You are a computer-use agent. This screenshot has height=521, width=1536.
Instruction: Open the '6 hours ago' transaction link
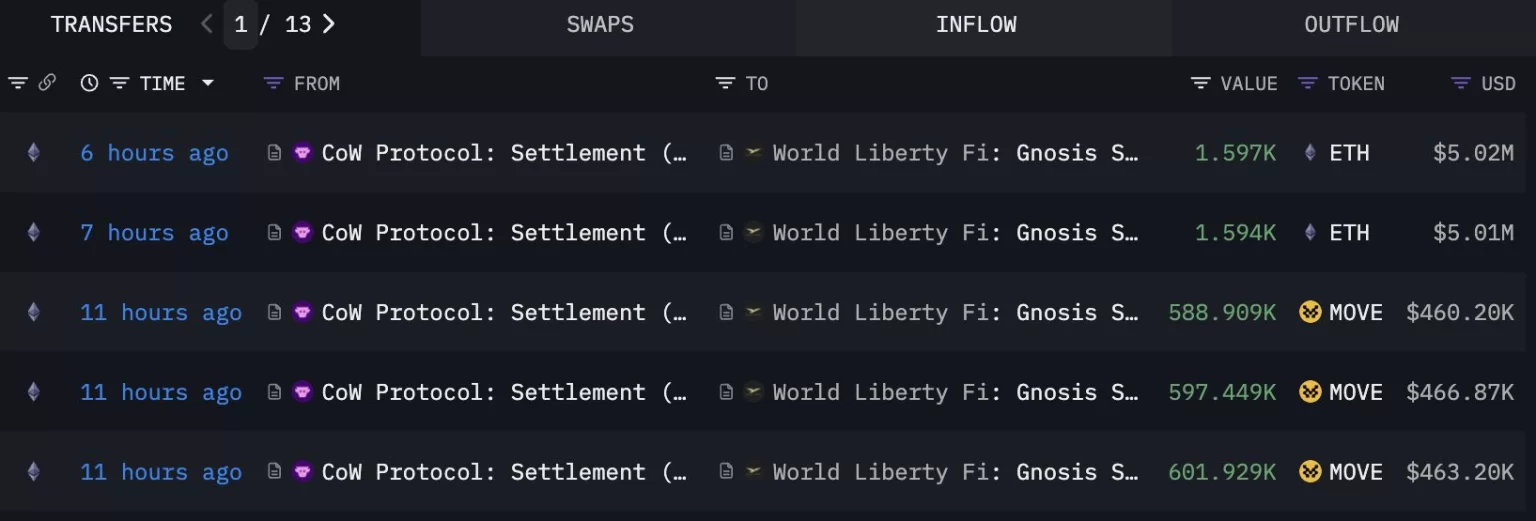(x=154, y=153)
